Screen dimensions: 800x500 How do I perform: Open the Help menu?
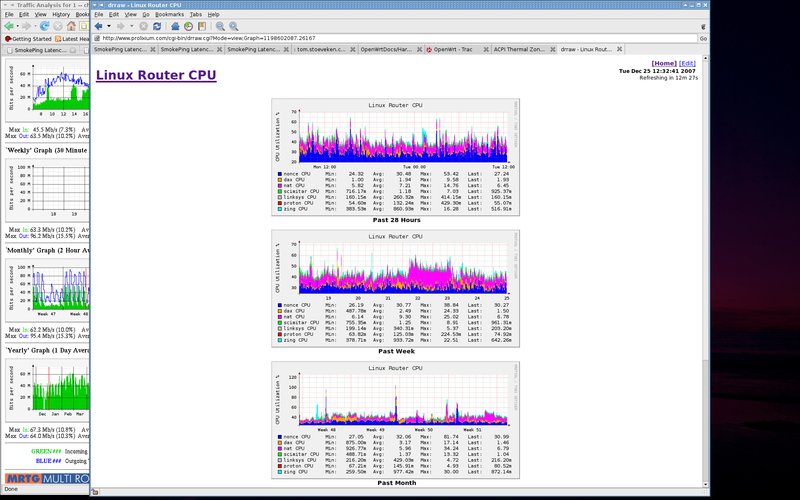213,14
